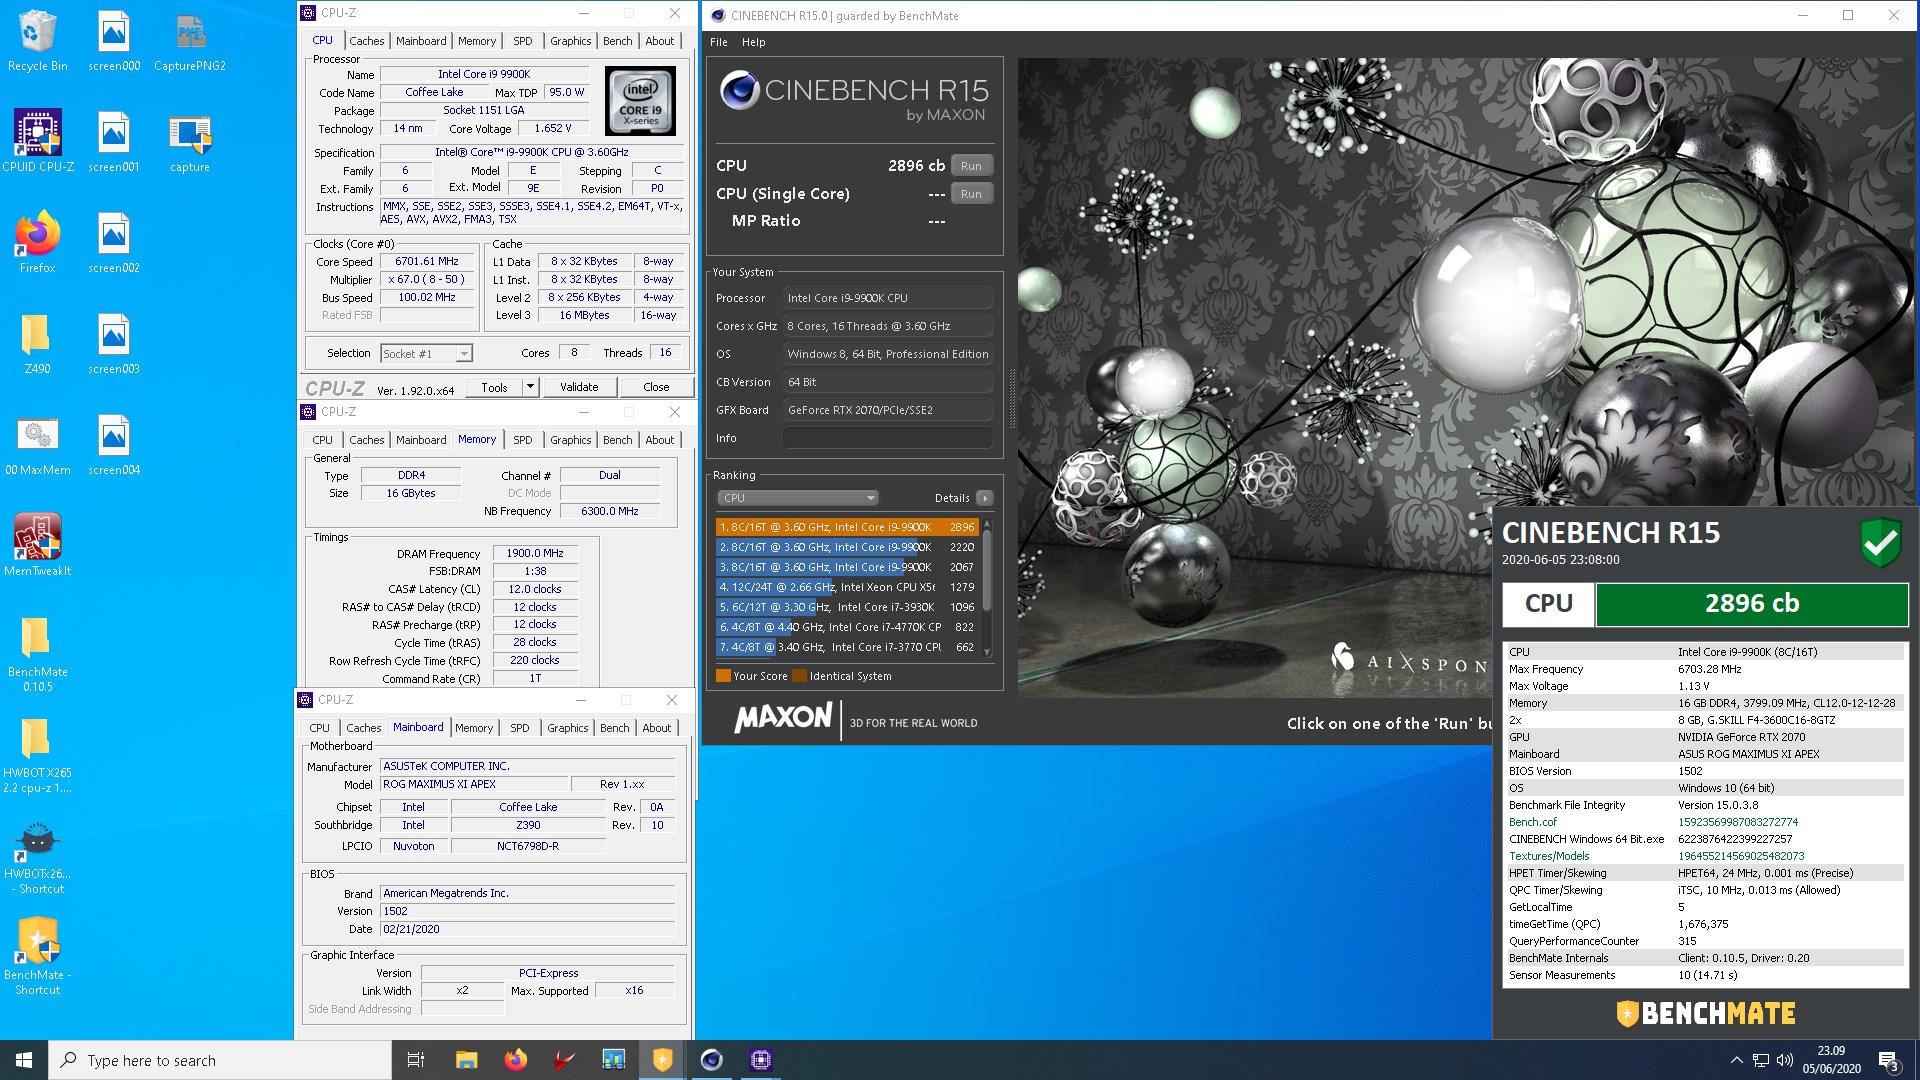This screenshot has height=1080, width=1920.
Task: Click taskbar clock showing 23.09
Action: point(1831,1060)
